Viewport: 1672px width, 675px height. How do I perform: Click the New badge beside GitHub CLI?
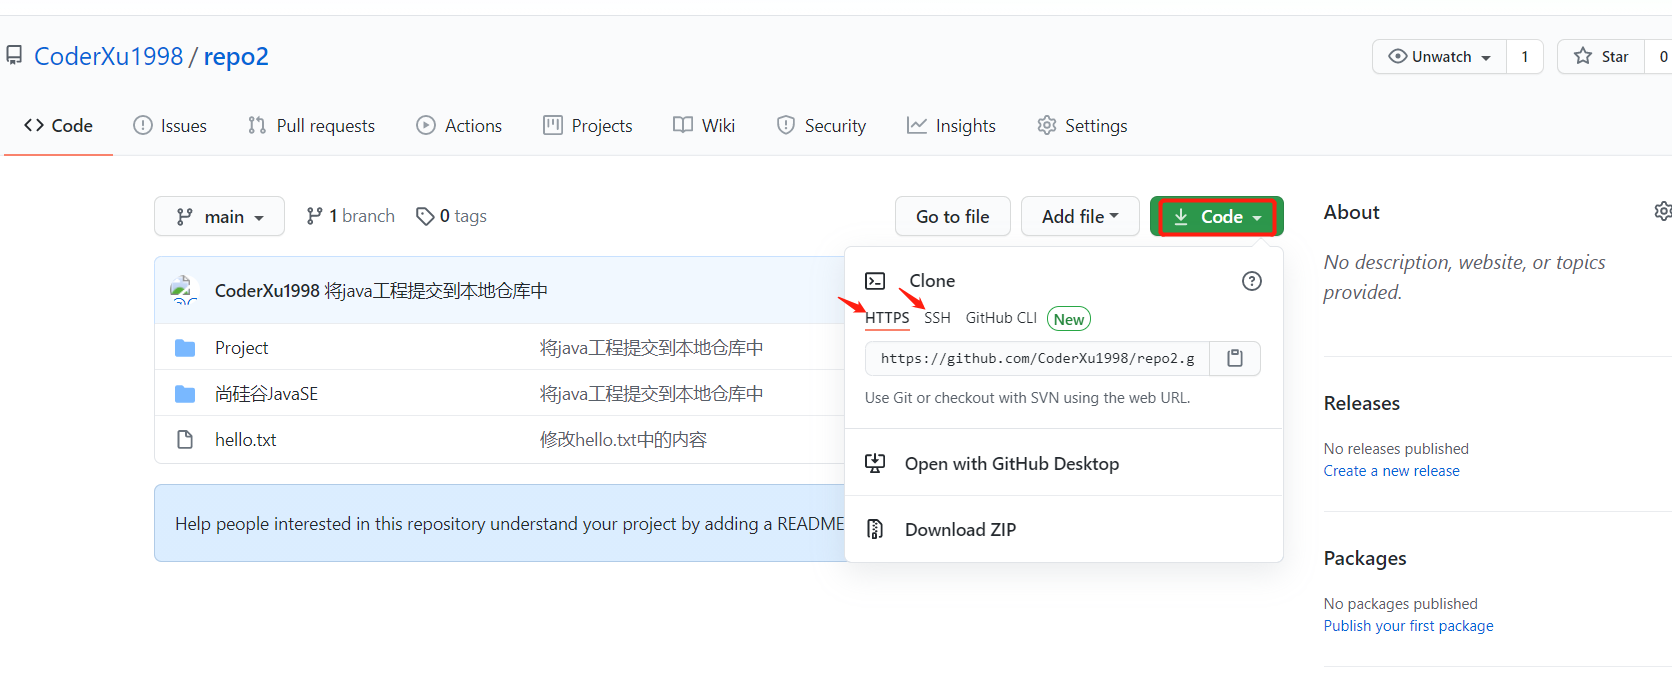click(x=1068, y=319)
